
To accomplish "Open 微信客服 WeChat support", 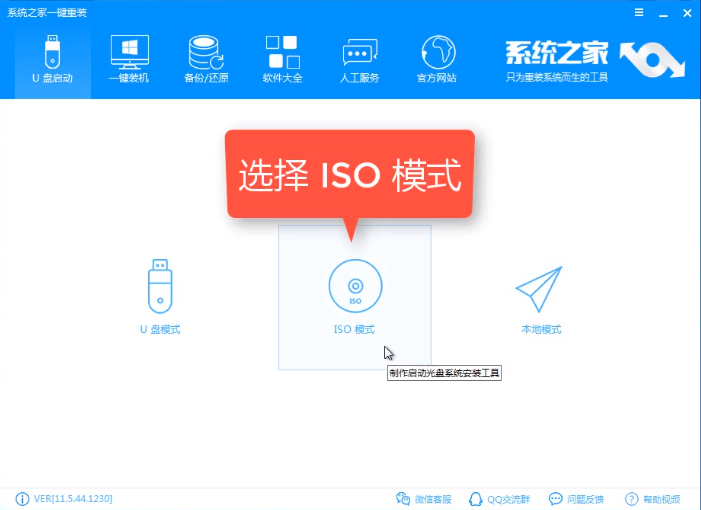I will coord(423,499).
